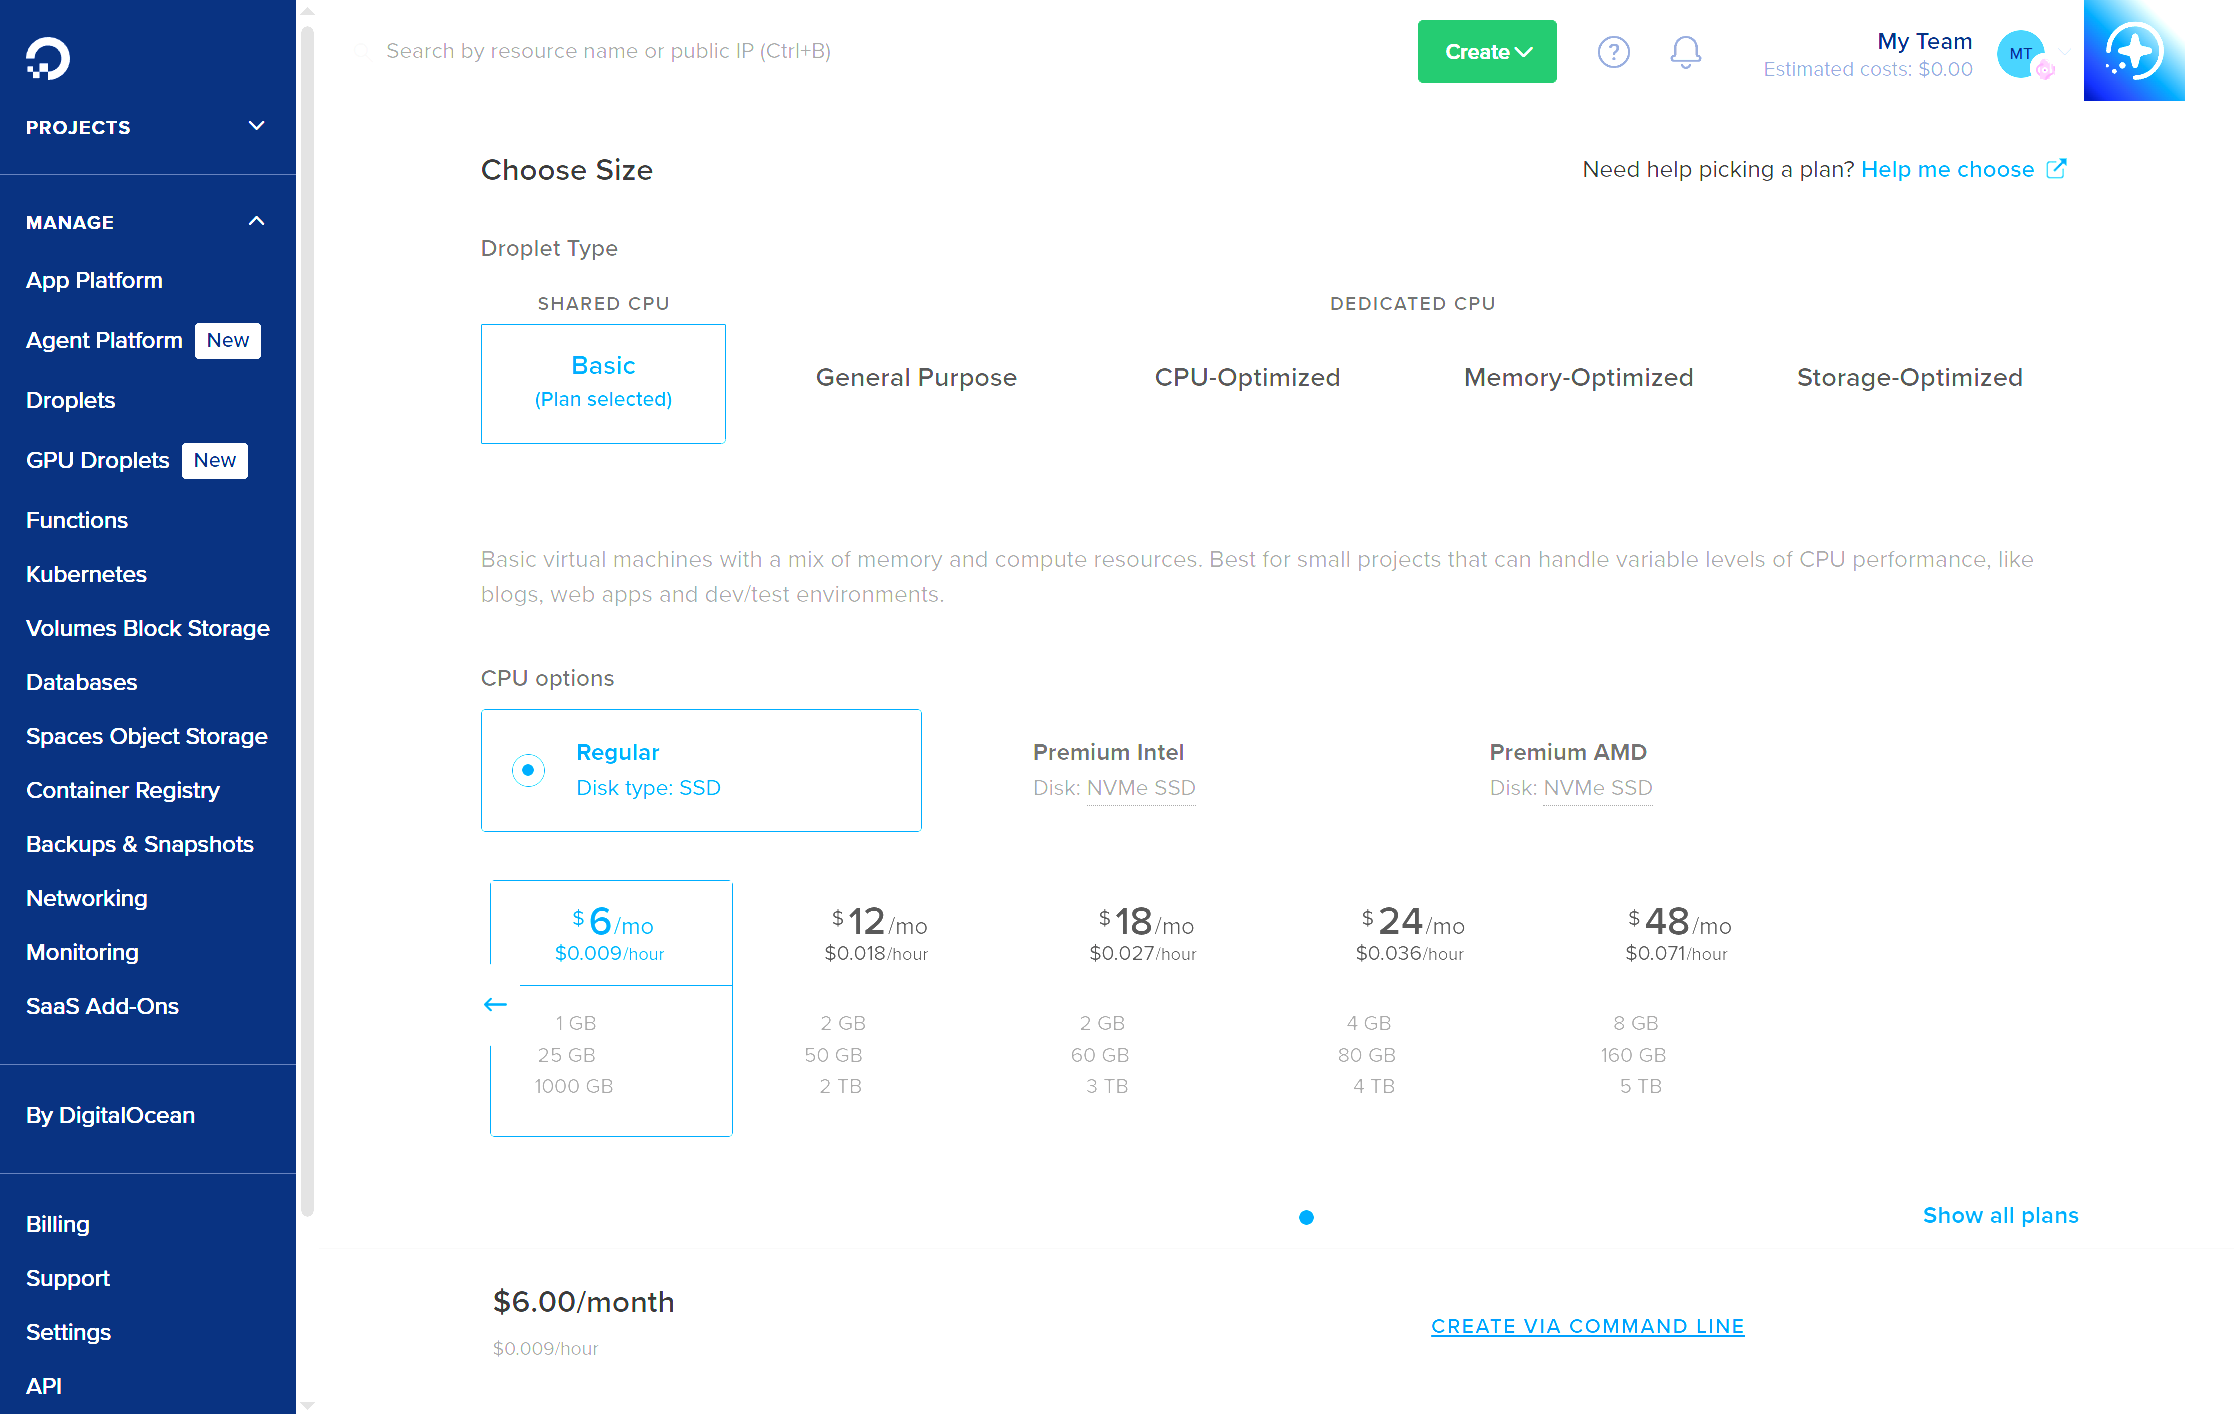Click the MT team avatar
2234x1414 pixels.
click(2021, 53)
